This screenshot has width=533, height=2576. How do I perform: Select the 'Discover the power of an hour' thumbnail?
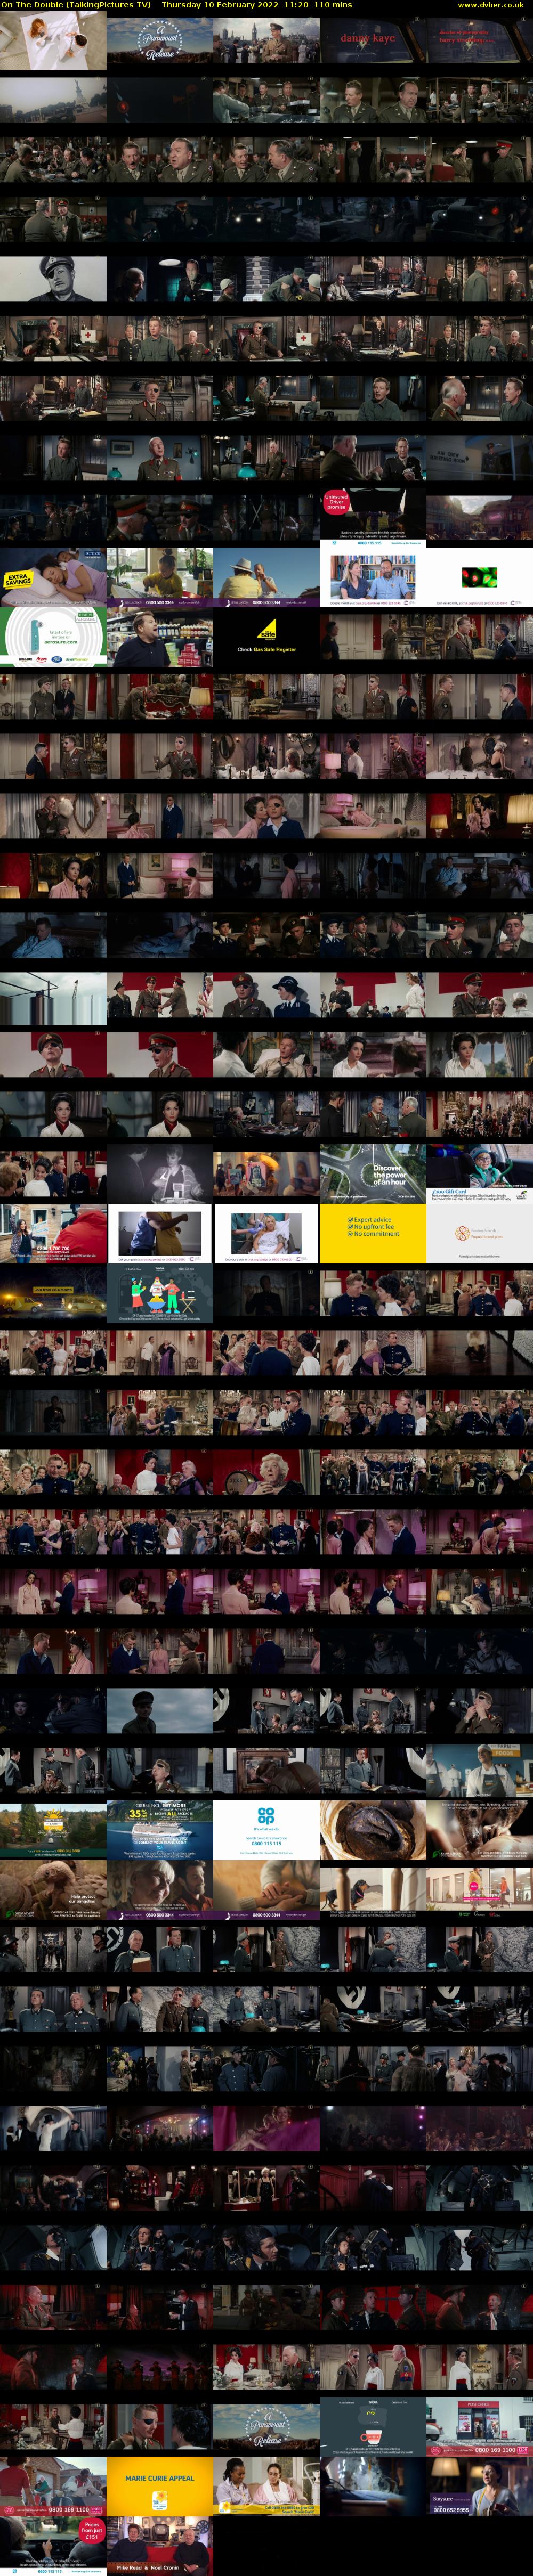pos(373,1173)
